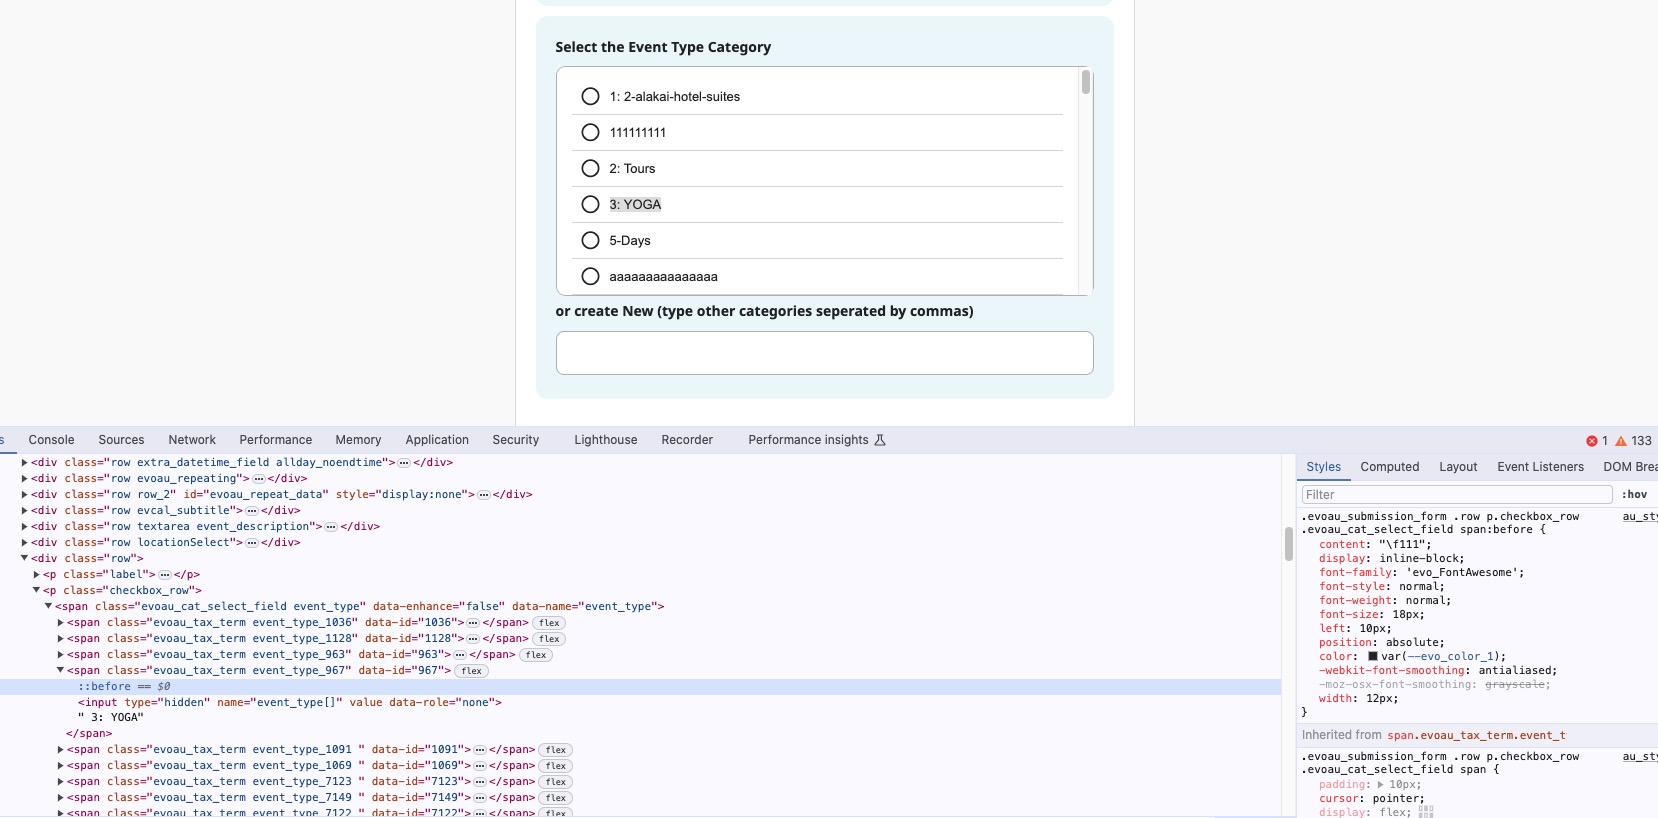Image resolution: width=1658 pixels, height=818 pixels.
Task: Click the flex badge for event_type_7149 span
Action: [556, 798]
